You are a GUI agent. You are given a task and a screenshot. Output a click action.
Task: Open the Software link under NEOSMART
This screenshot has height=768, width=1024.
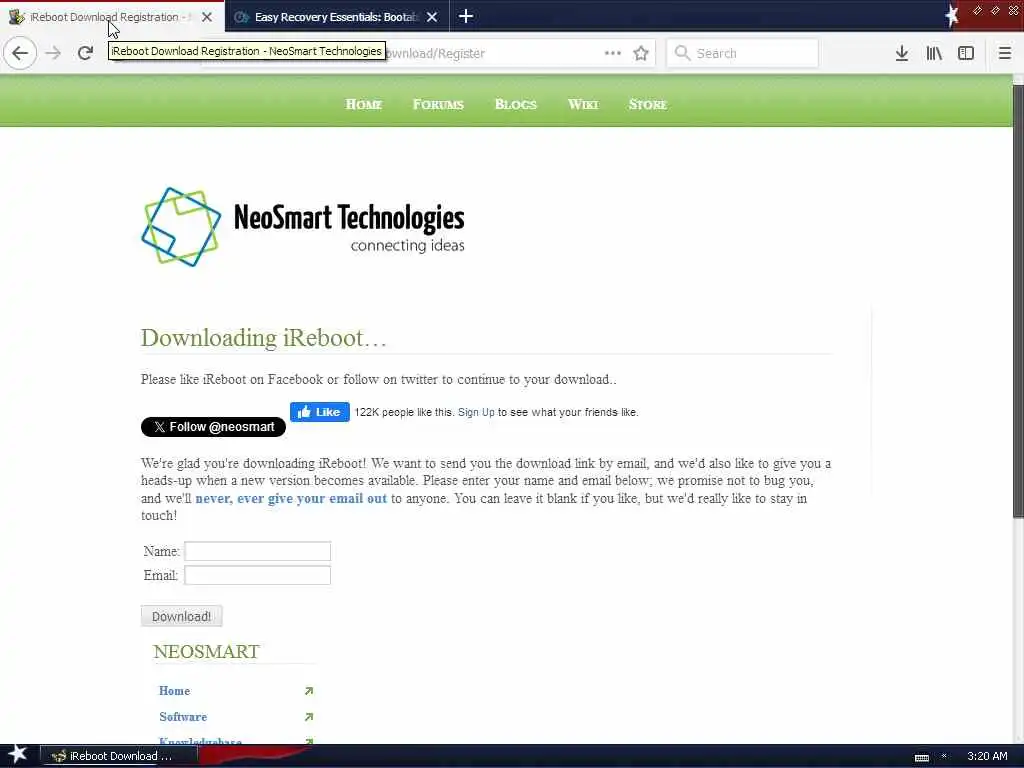(183, 717)
